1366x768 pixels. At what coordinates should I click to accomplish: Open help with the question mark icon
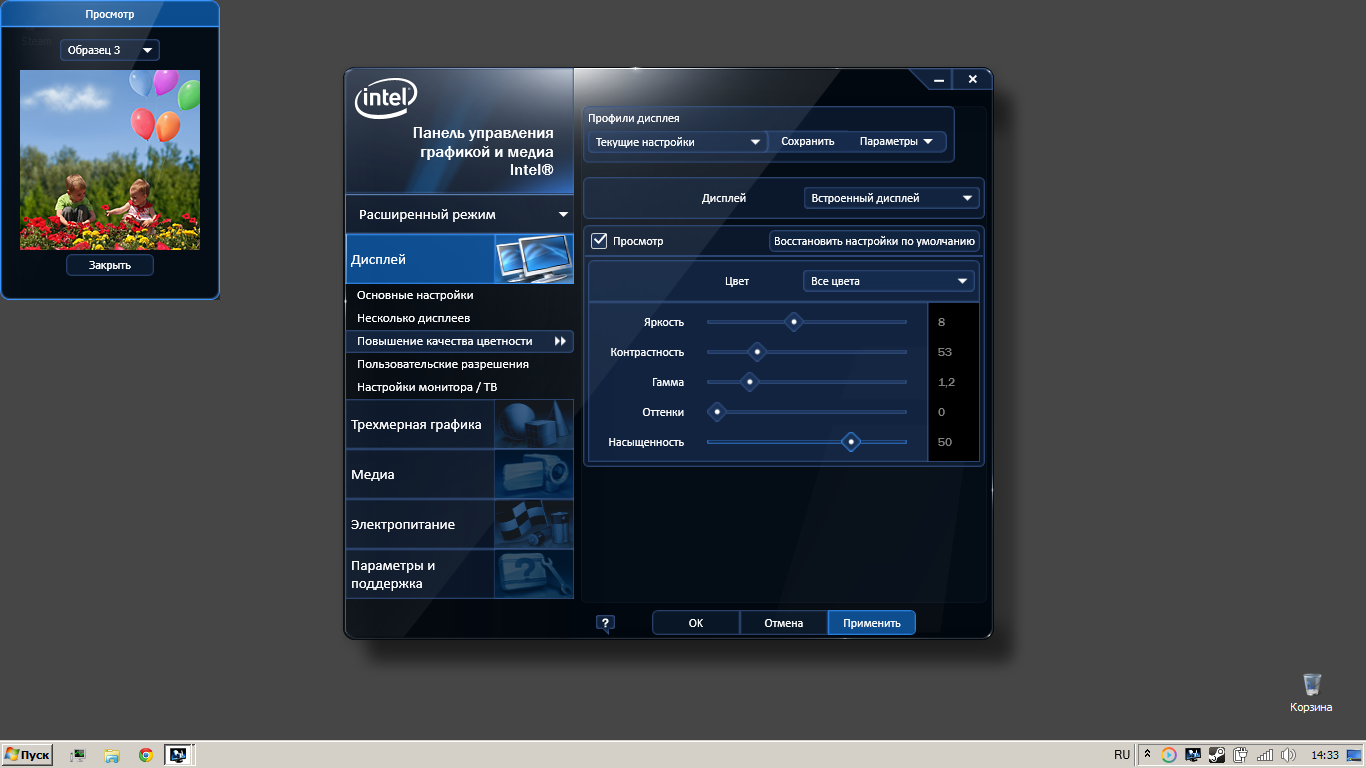pyautogui.click(x=605, y=624)
